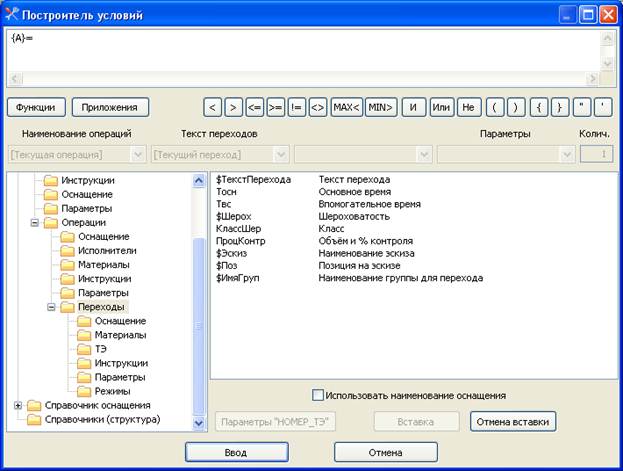Enable Использовать наименование оснащения checkbox
The image size is (623, 471).
(x=317, y=395)
